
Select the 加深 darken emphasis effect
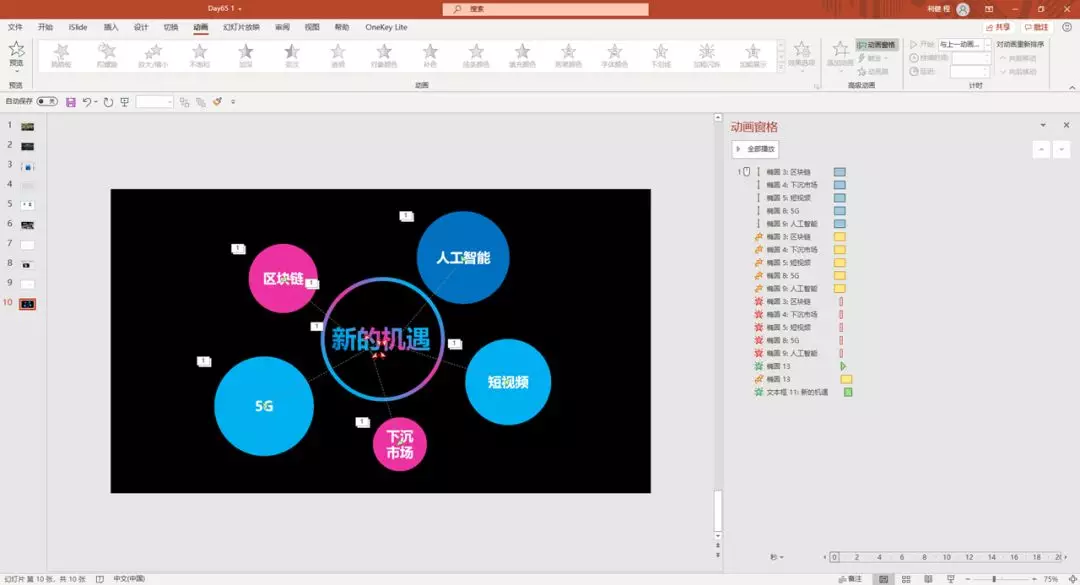245,55
